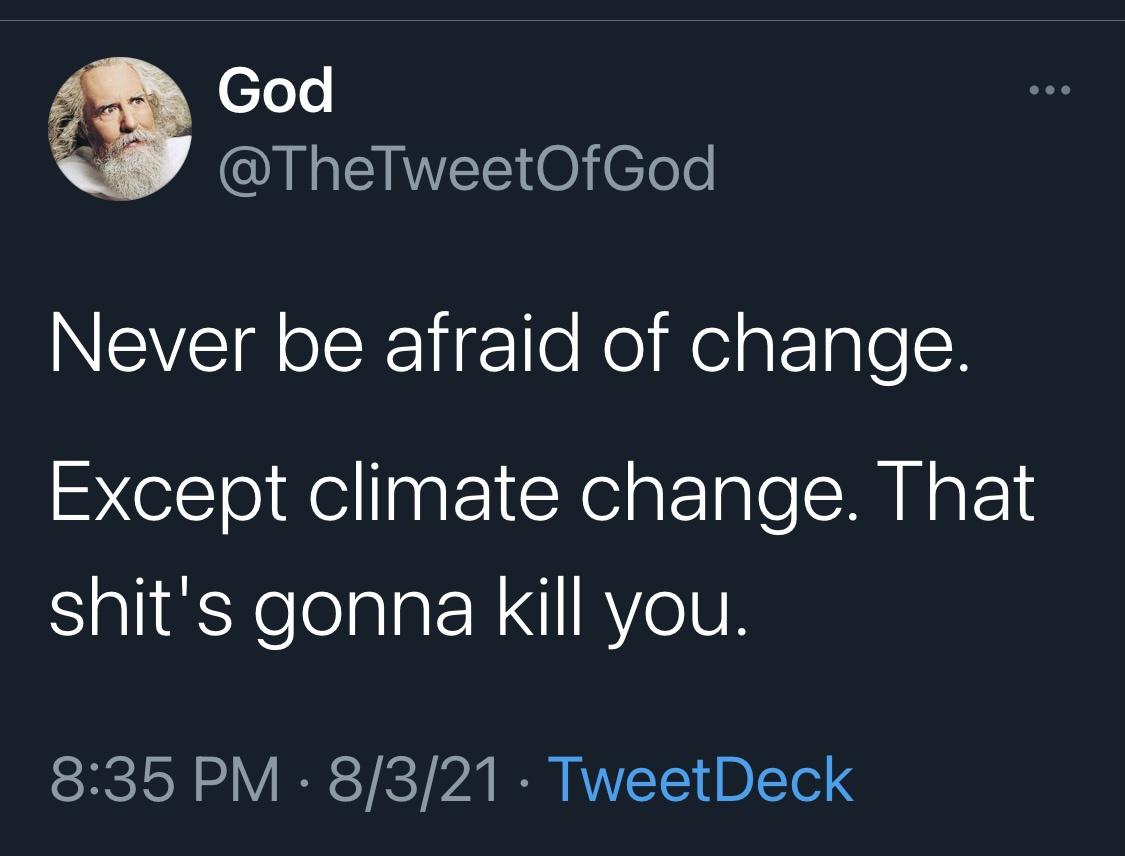
Task: Click the word "of" in the first line
Action: [x=623, y=344]
